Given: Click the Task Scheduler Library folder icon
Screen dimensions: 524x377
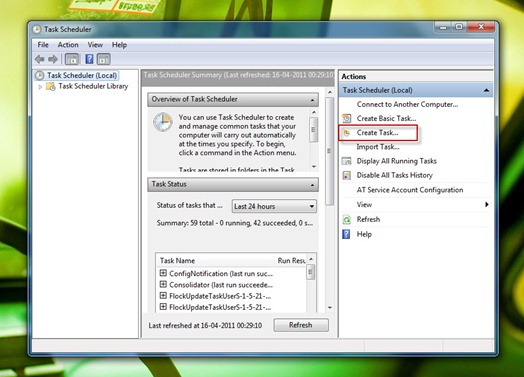Looking at the screenshot, I should tap(51, 86).
